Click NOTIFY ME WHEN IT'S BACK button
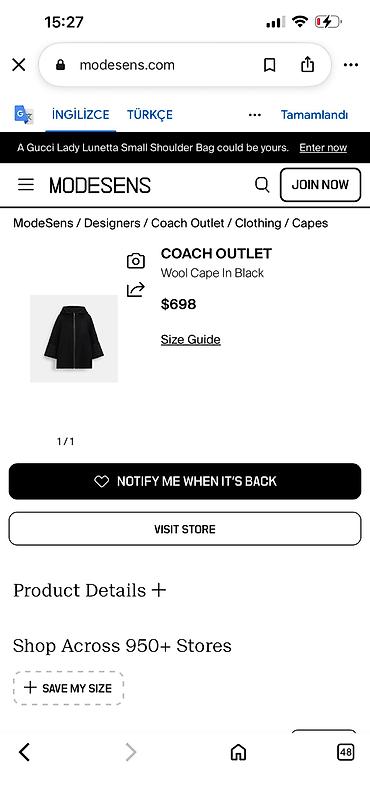Image resolution: width=370 pixels, height=800 pixels. [x=185, y=481]
